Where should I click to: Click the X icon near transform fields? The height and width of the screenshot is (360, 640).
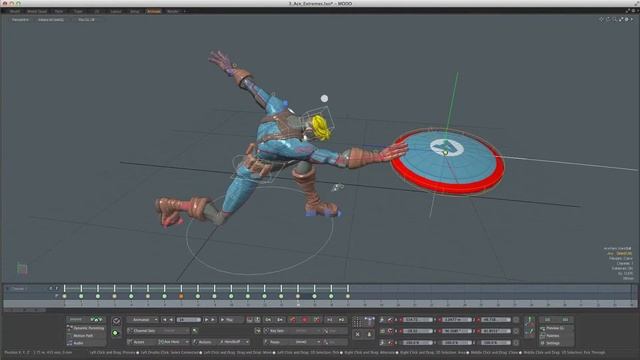point(358,334)
